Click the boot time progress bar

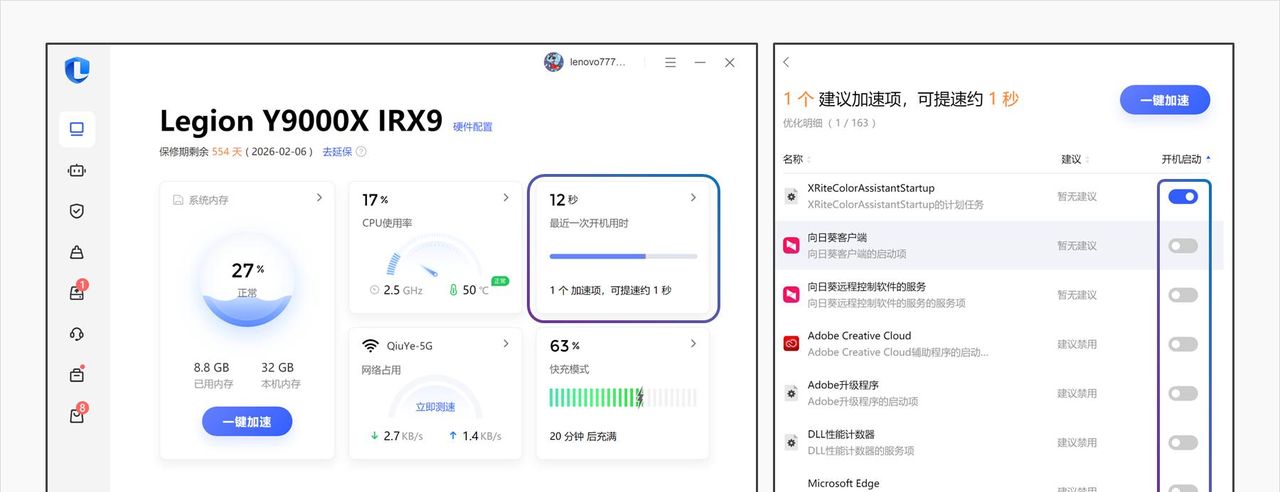[623, 256]
